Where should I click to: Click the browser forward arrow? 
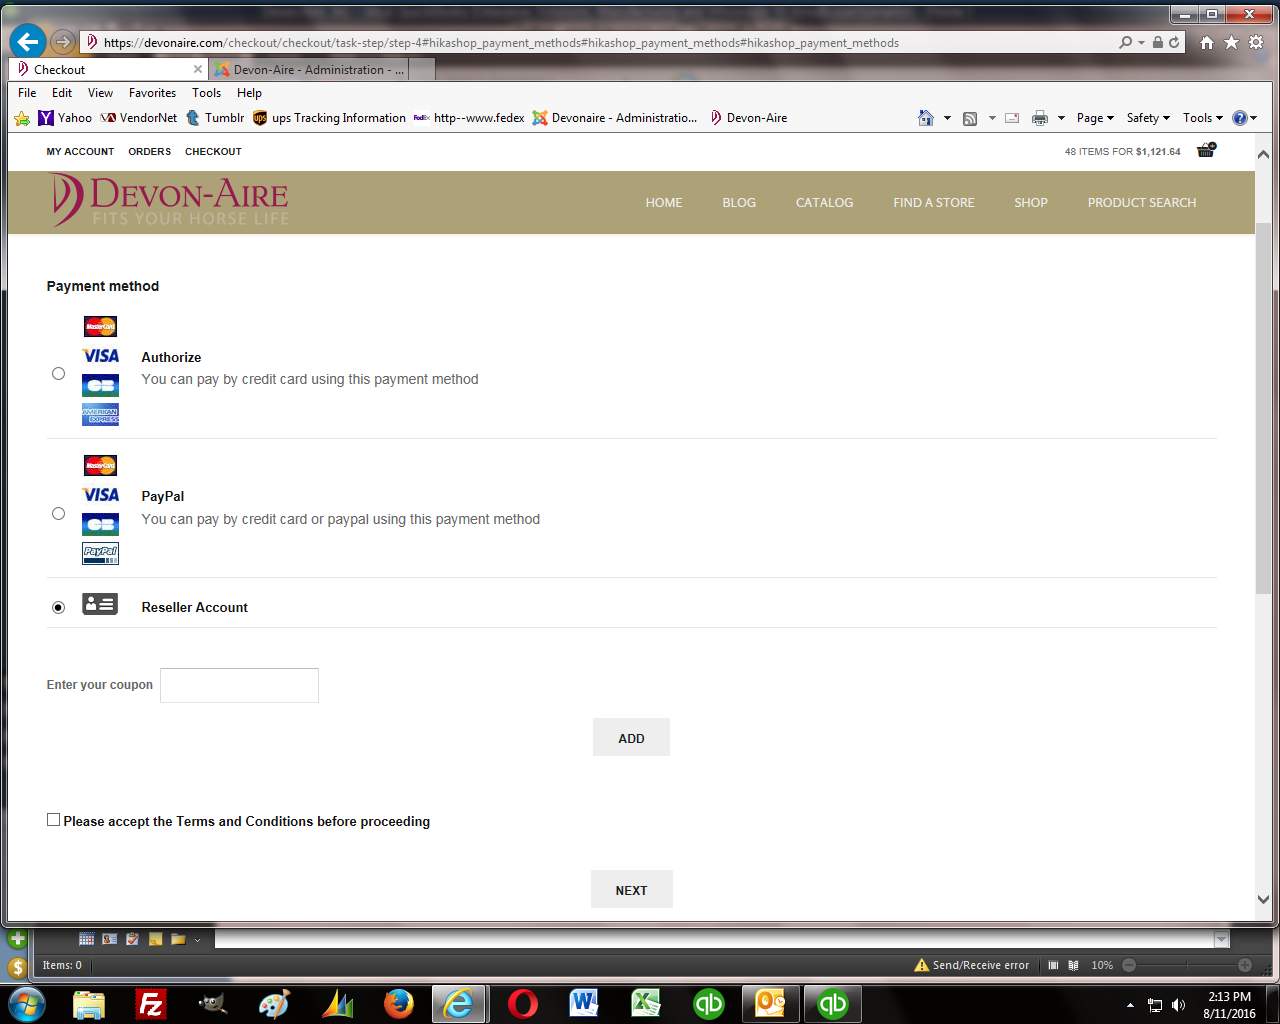[x=63, y=42]
